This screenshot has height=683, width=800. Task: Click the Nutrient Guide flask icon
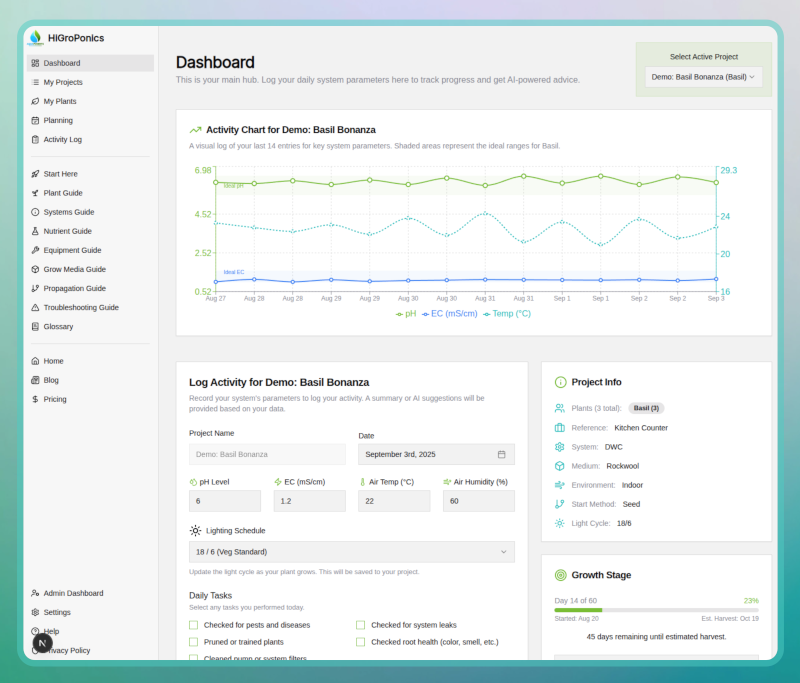[35, 231]
